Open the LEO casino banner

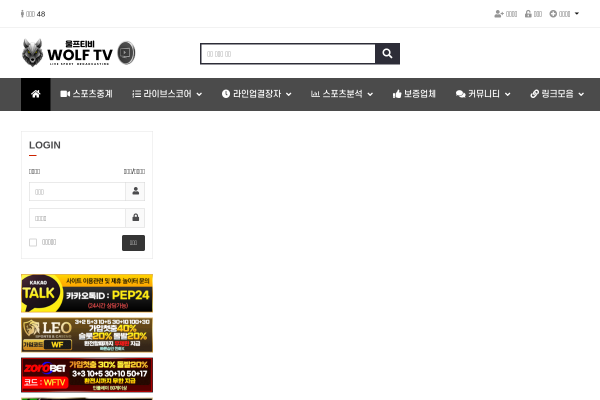87,335
